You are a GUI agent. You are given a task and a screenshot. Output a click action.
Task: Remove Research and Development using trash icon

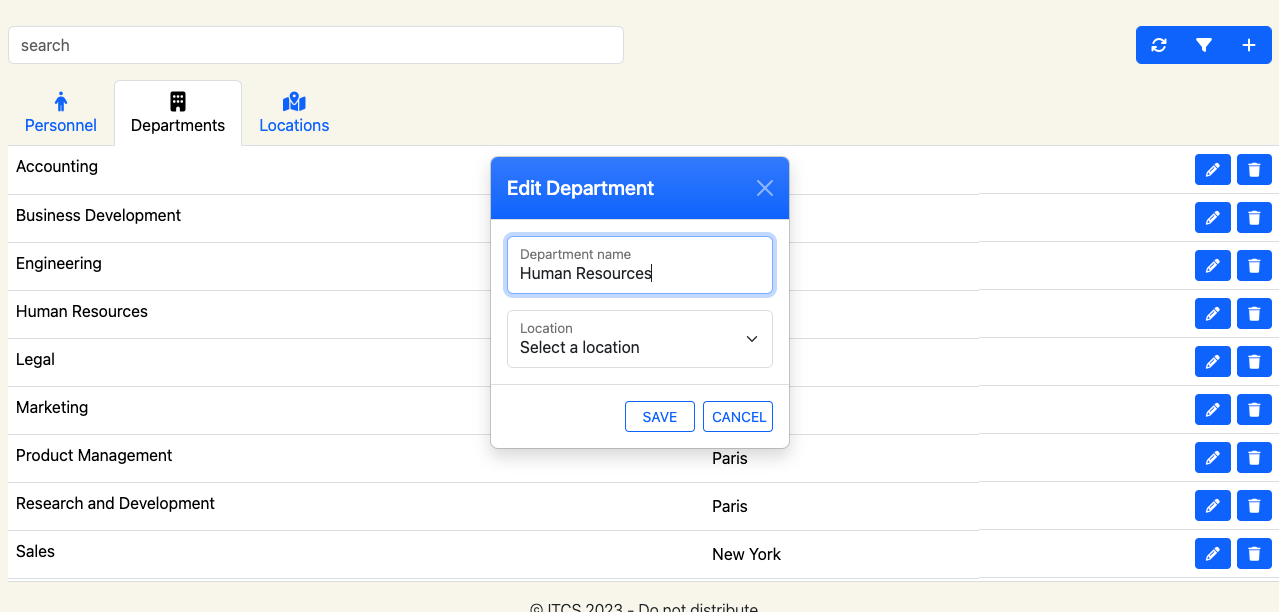[1254, 506]
